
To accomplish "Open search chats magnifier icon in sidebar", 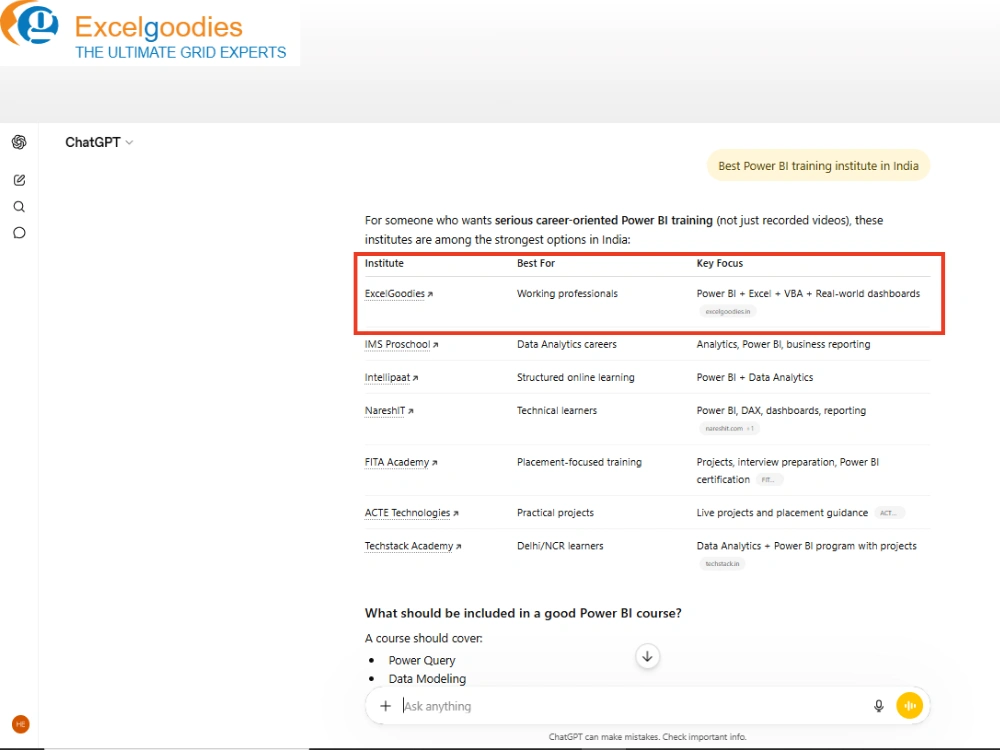I will pos(19,207).
